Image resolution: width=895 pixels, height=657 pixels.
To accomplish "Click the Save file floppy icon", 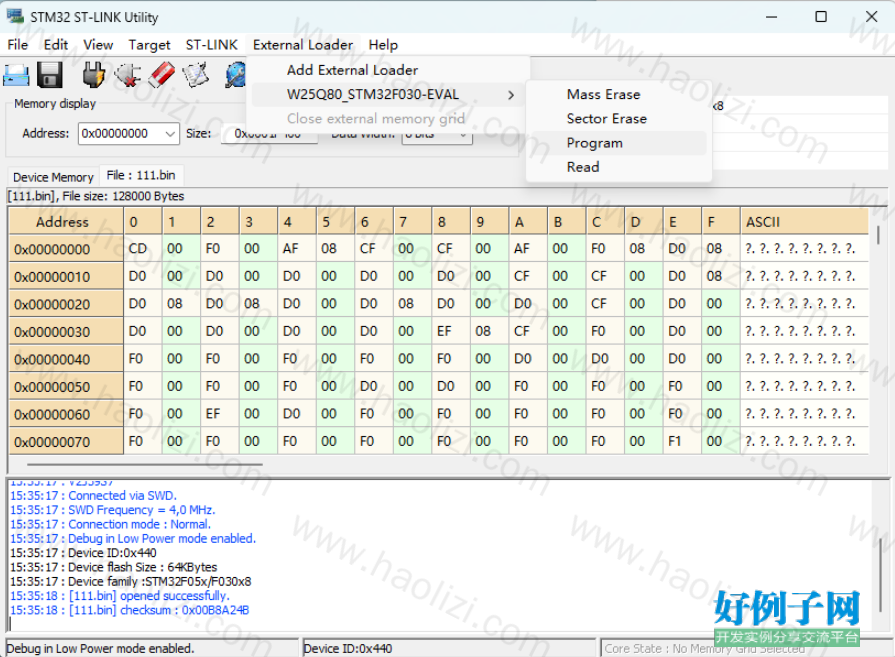I will [50, 75].
